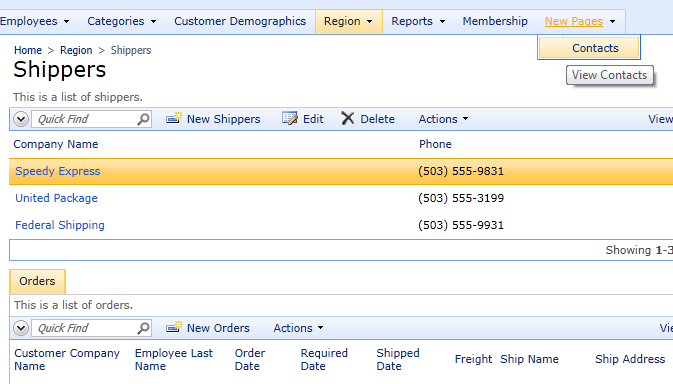
Task: Click the Delete X icon
Action: click(x=348, y=118)
